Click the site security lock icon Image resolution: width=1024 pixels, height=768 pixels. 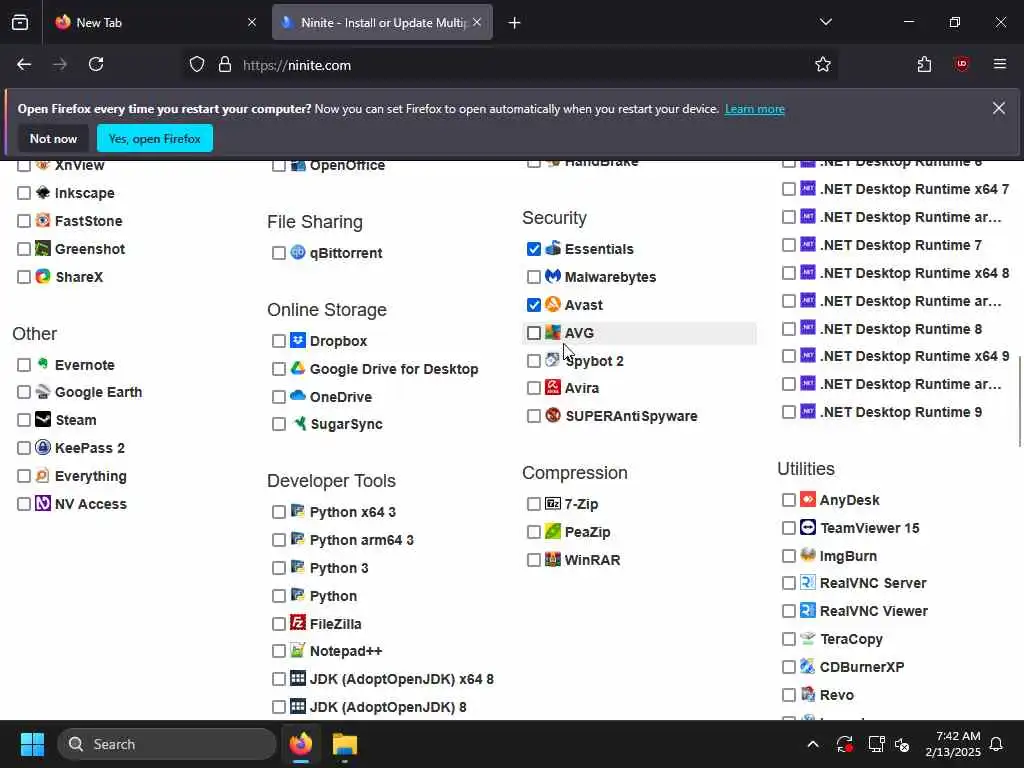225,65
